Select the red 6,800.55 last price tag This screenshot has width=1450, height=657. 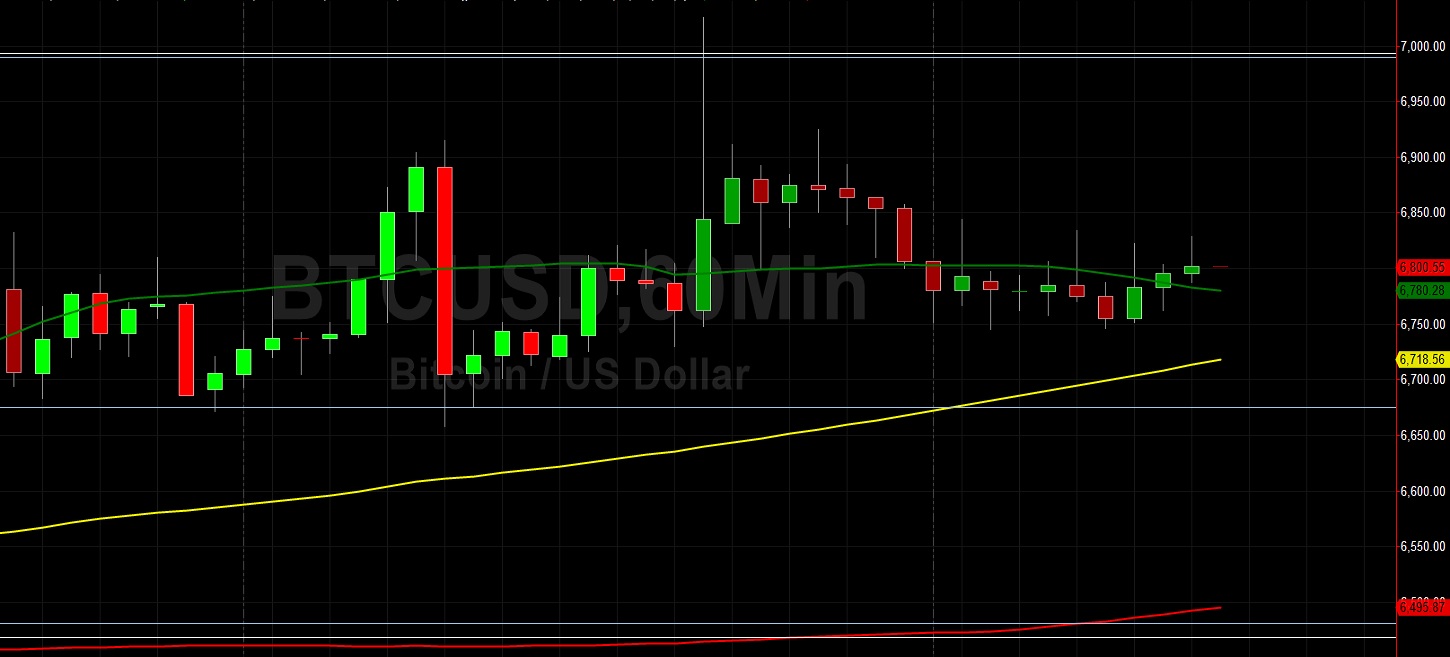[1422, 267]
